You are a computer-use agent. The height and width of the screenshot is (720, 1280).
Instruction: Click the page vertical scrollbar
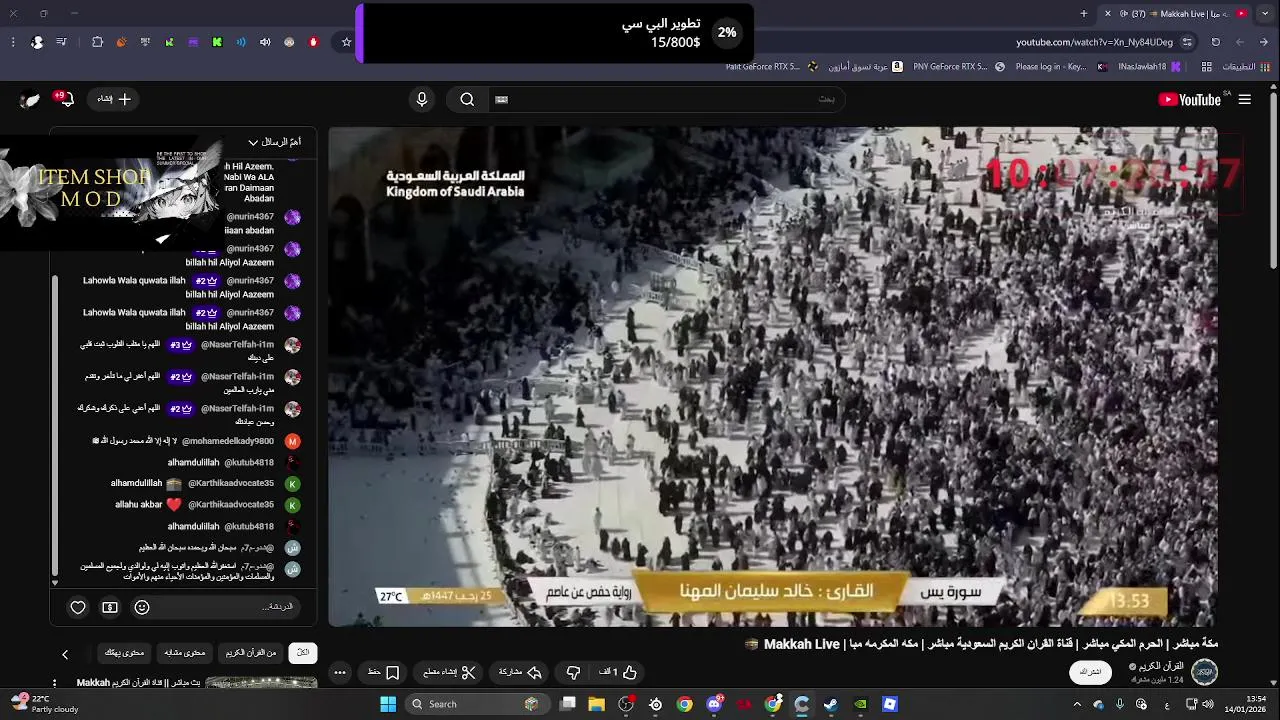click(1273, 180)
